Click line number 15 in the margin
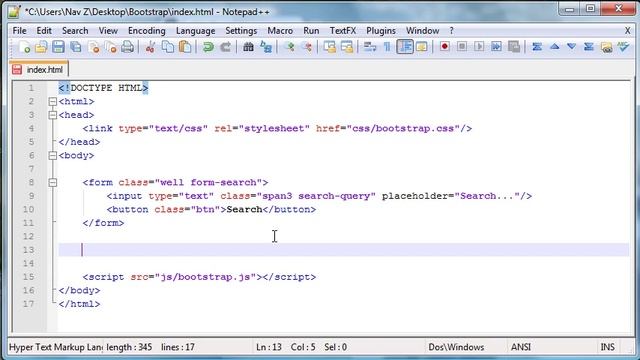The image size is (640, 360). (x=29, y=277)
